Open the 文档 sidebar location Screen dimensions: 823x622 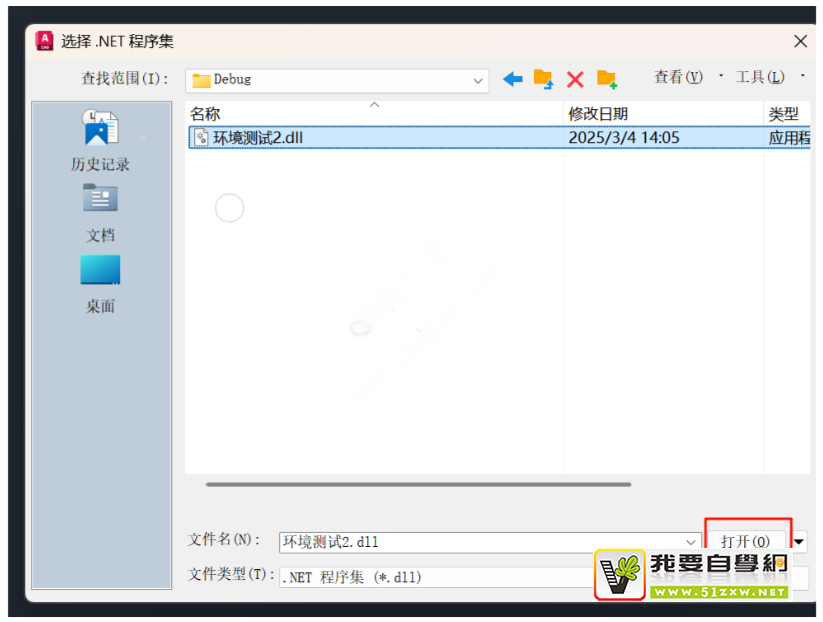point(100,212)
